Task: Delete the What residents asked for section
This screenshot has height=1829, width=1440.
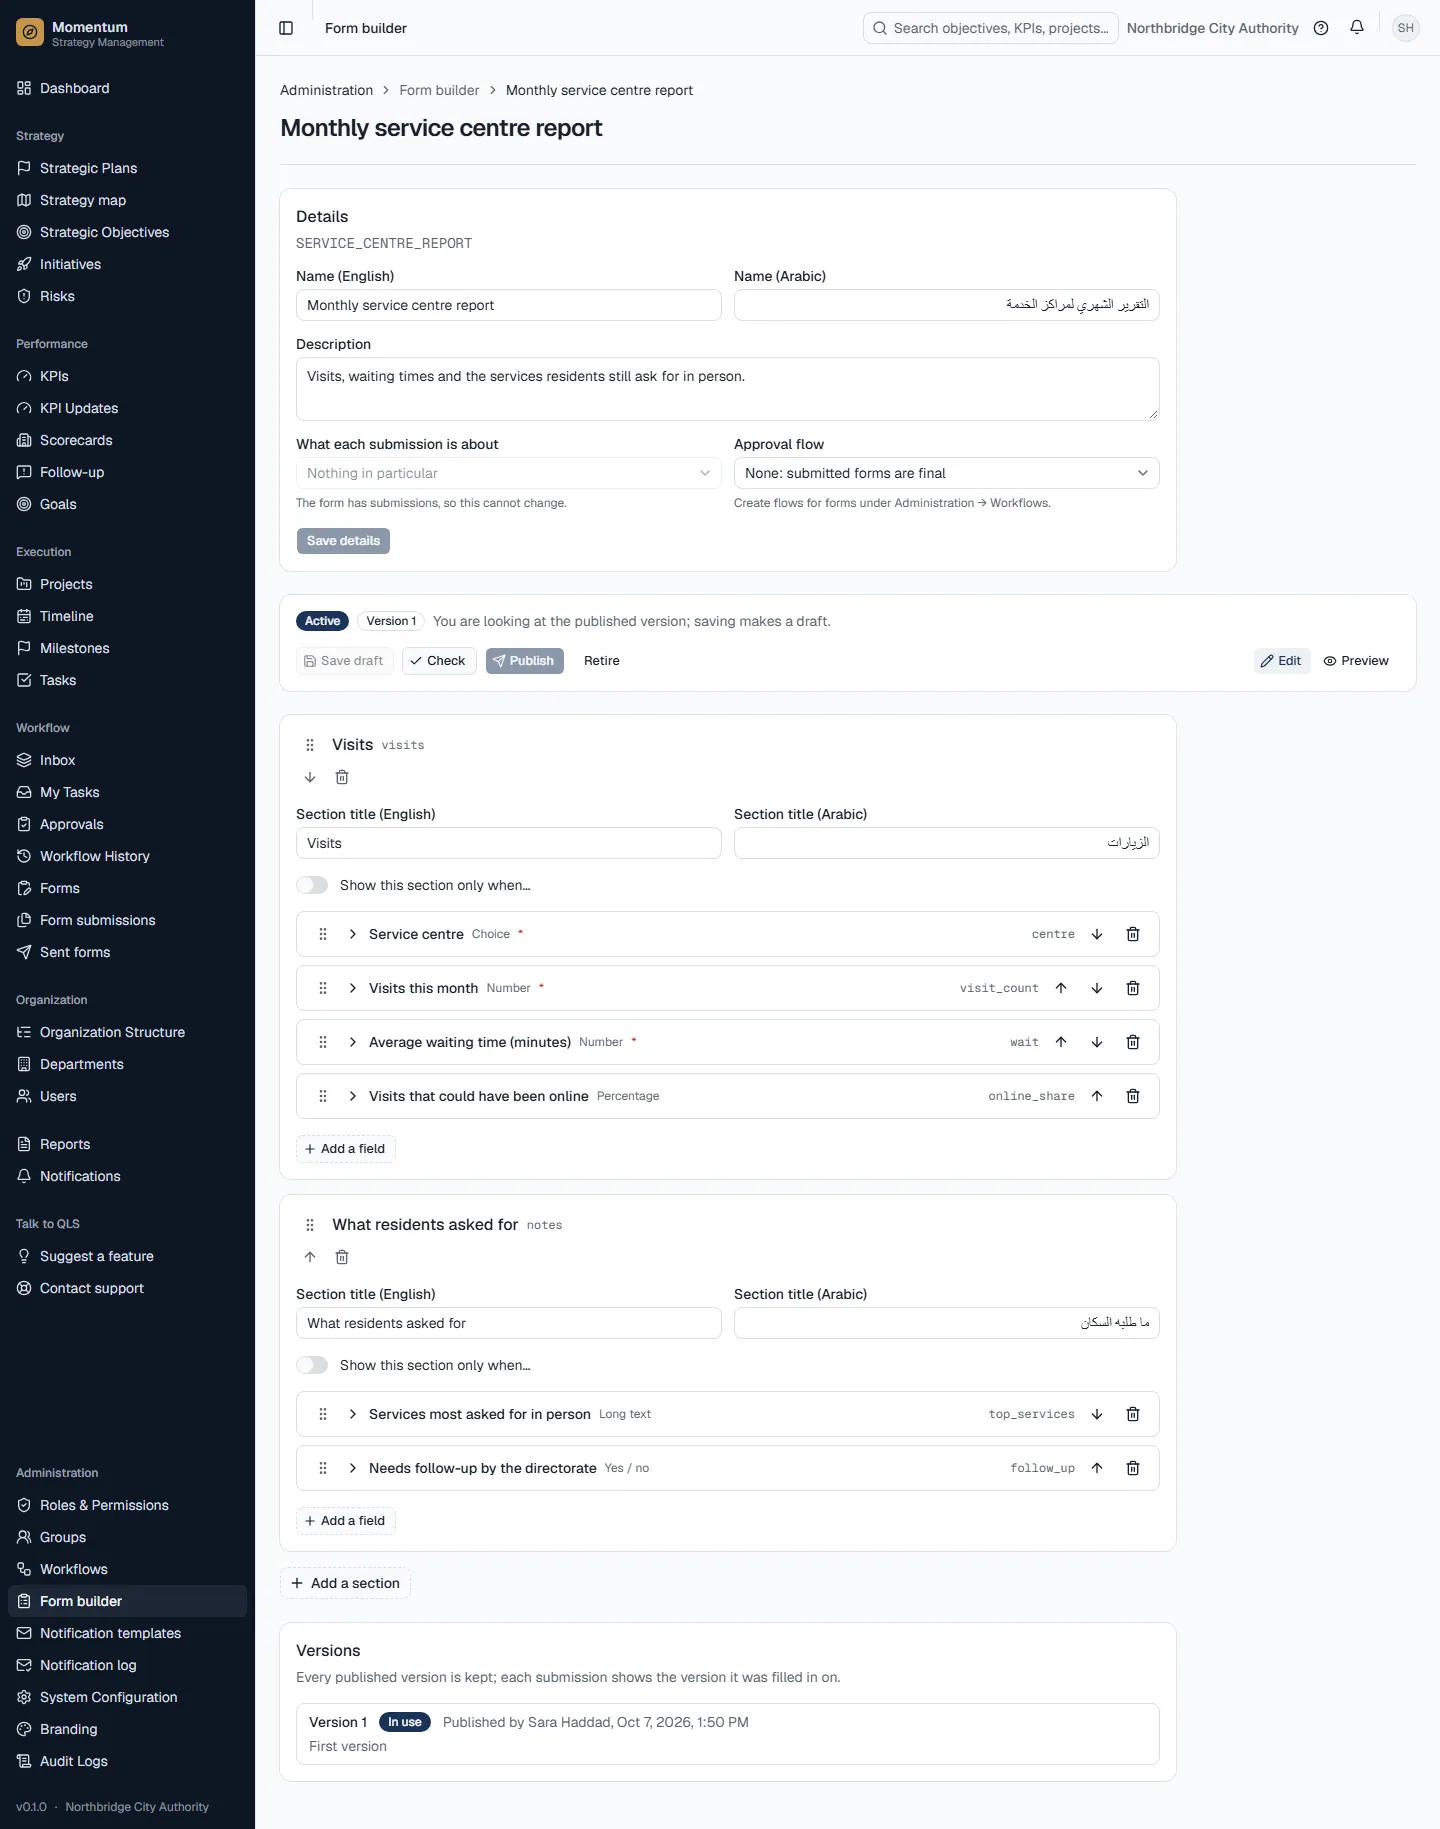Action: (x=342, y=1257)
